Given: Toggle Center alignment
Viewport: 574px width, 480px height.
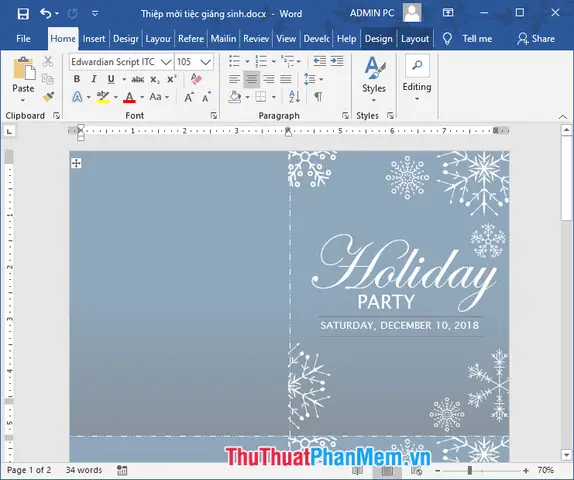Looking at the screenshot, I should point(251,79).
